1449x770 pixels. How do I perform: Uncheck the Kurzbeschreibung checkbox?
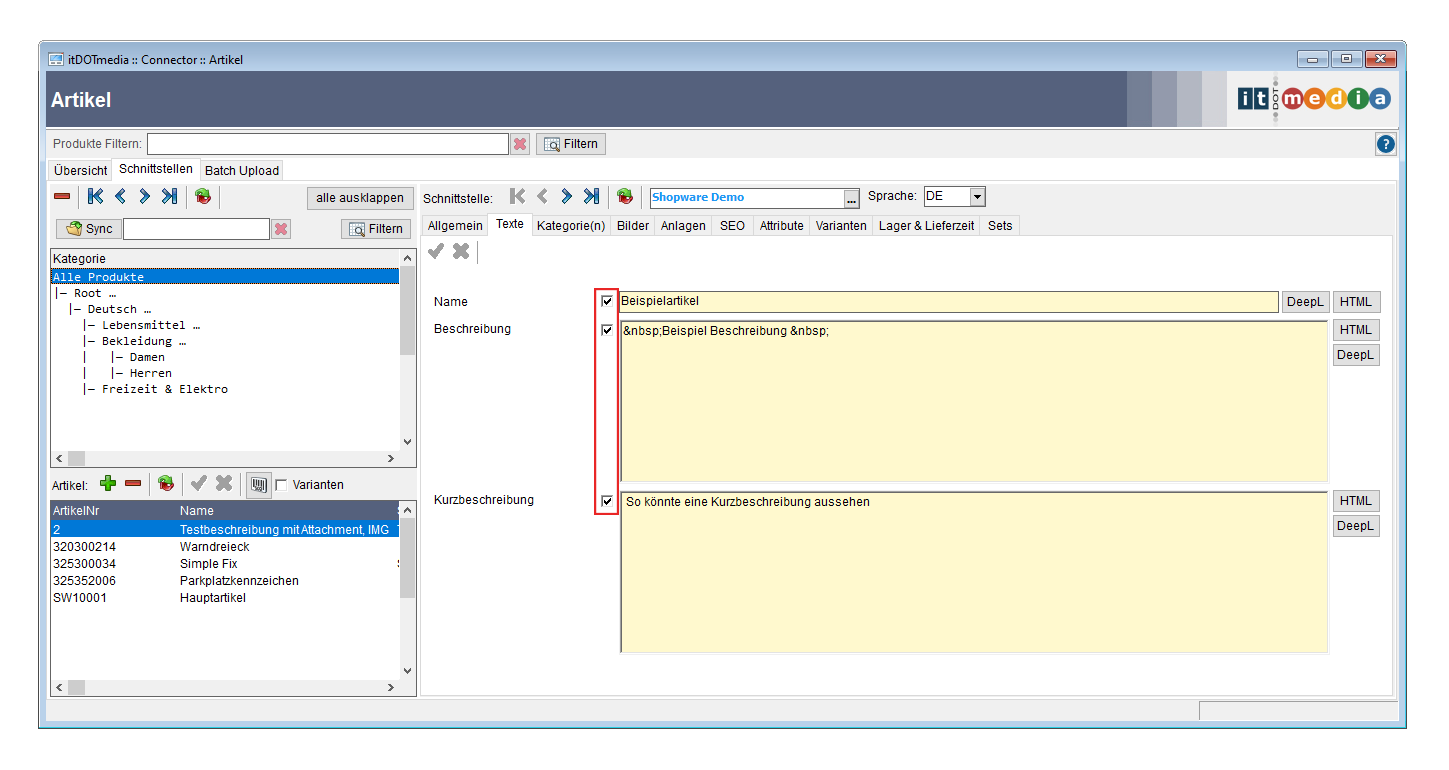[x=607, y=500]
